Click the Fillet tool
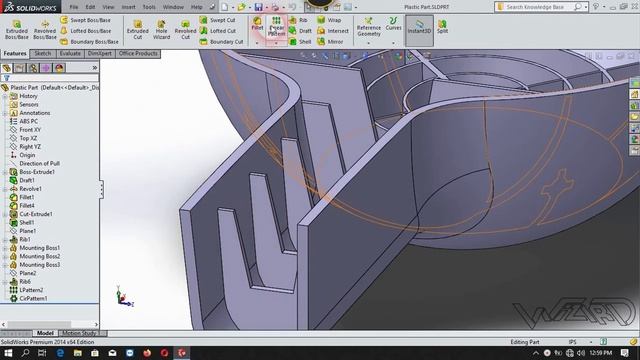This screenshot has height=360, width=640. click(257, 24)
